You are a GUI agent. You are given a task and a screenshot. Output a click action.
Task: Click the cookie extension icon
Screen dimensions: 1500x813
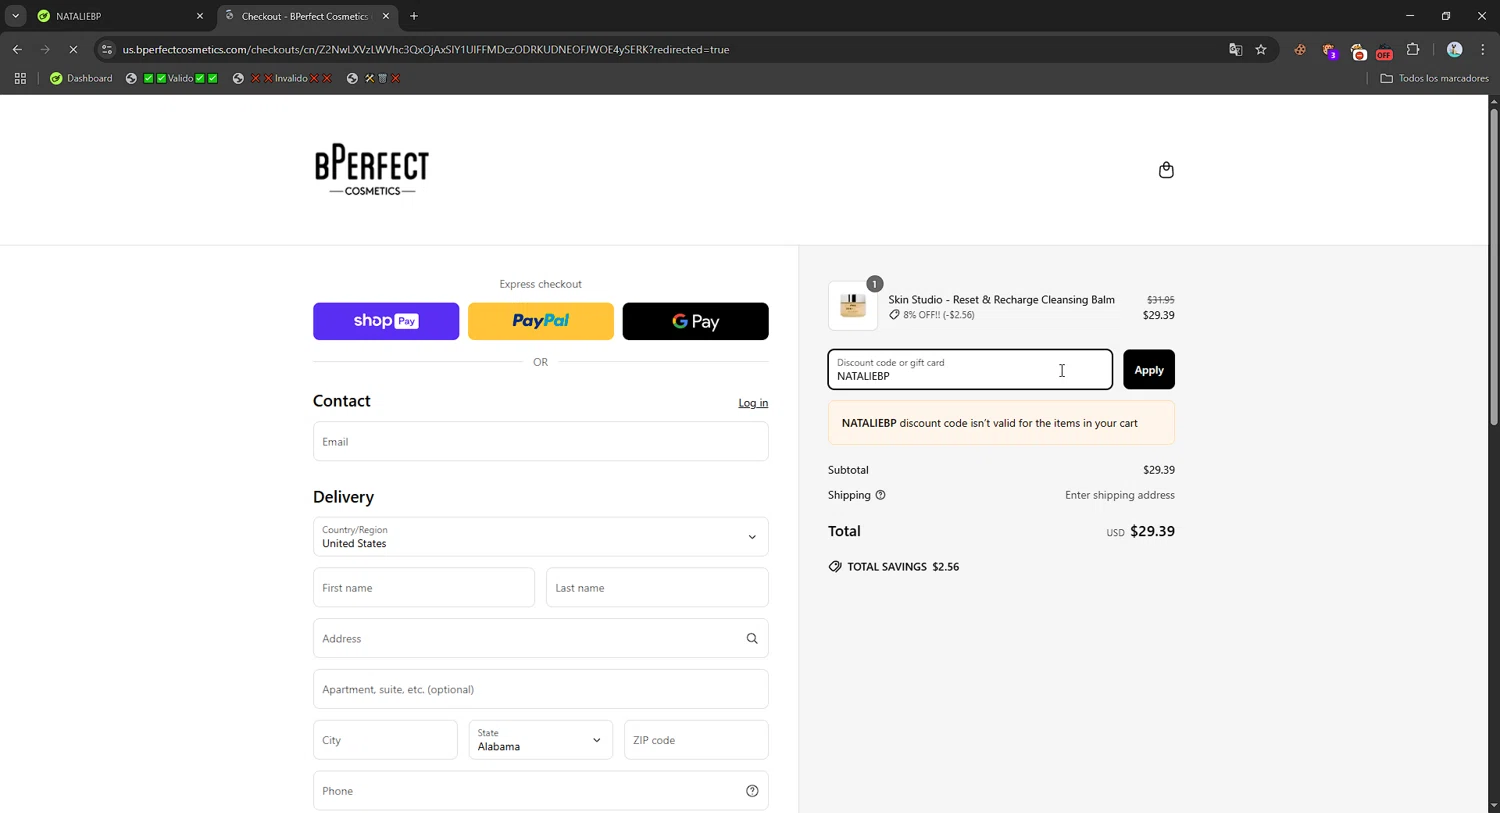(1300, 49)
